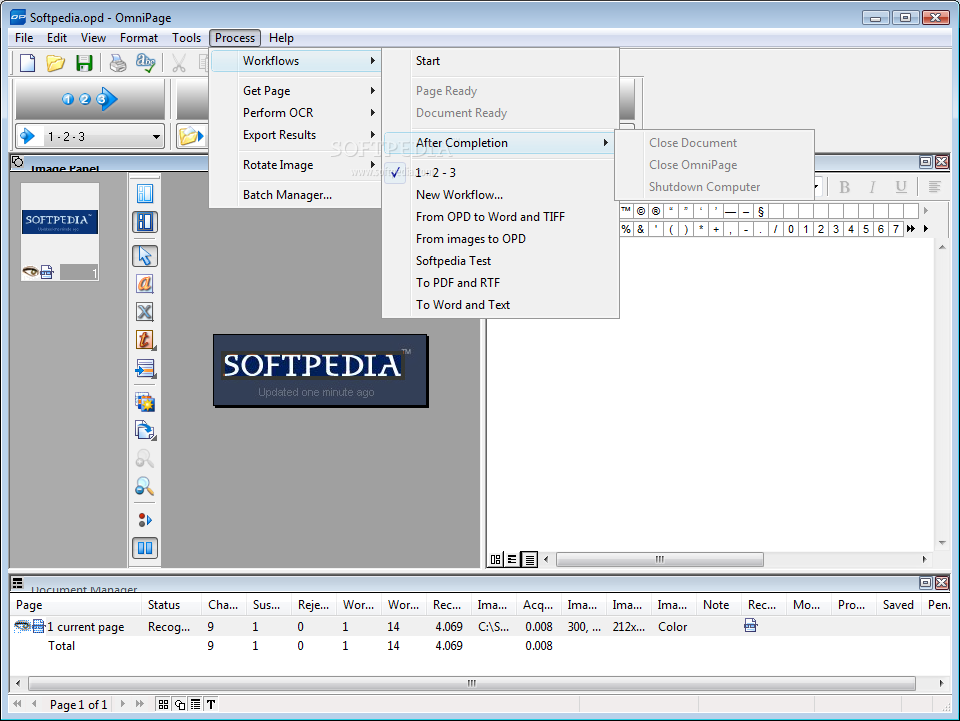Open the Format menu
The width and height of the screenshot is (960, 721).
pyautogui.click(x=139, y=38)
